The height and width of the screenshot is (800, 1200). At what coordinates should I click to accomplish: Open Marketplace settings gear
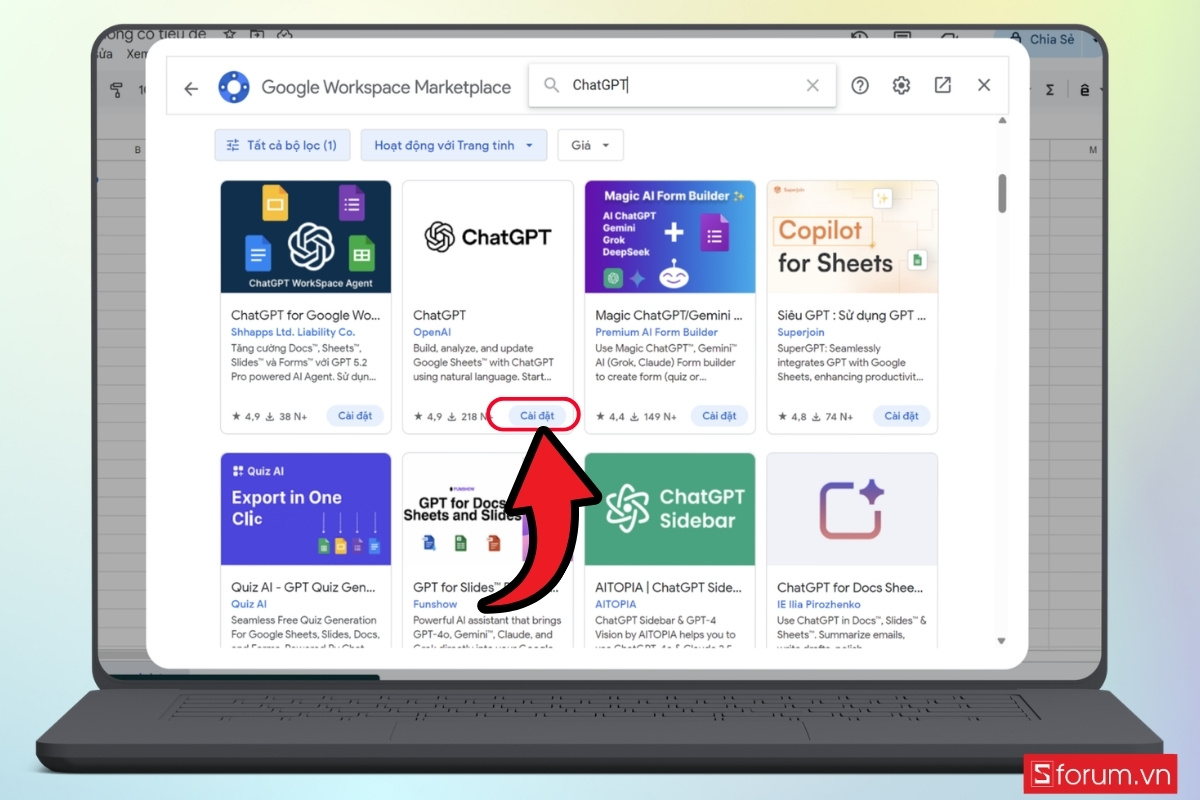click(901, 86)
